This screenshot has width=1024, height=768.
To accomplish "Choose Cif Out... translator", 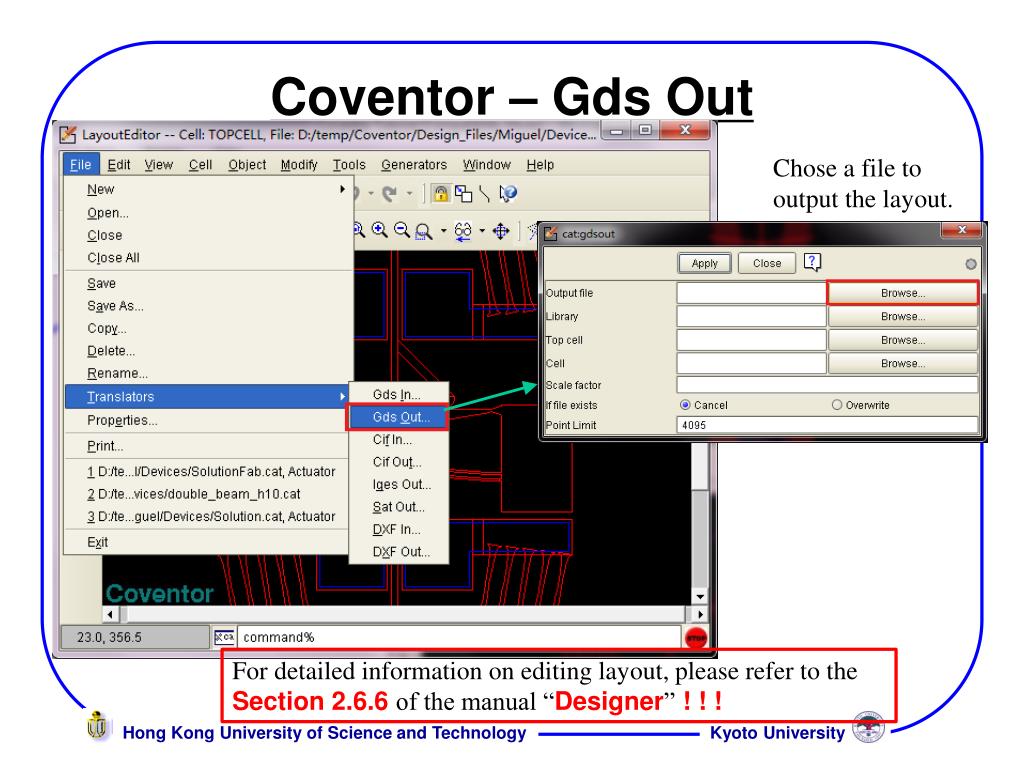I will click(397, 462).
